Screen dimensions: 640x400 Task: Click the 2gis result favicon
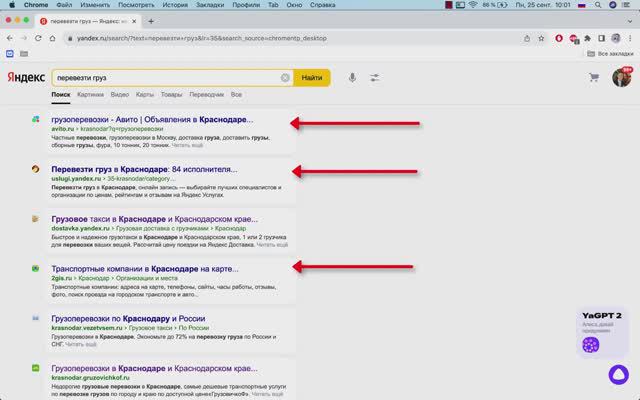36,269
